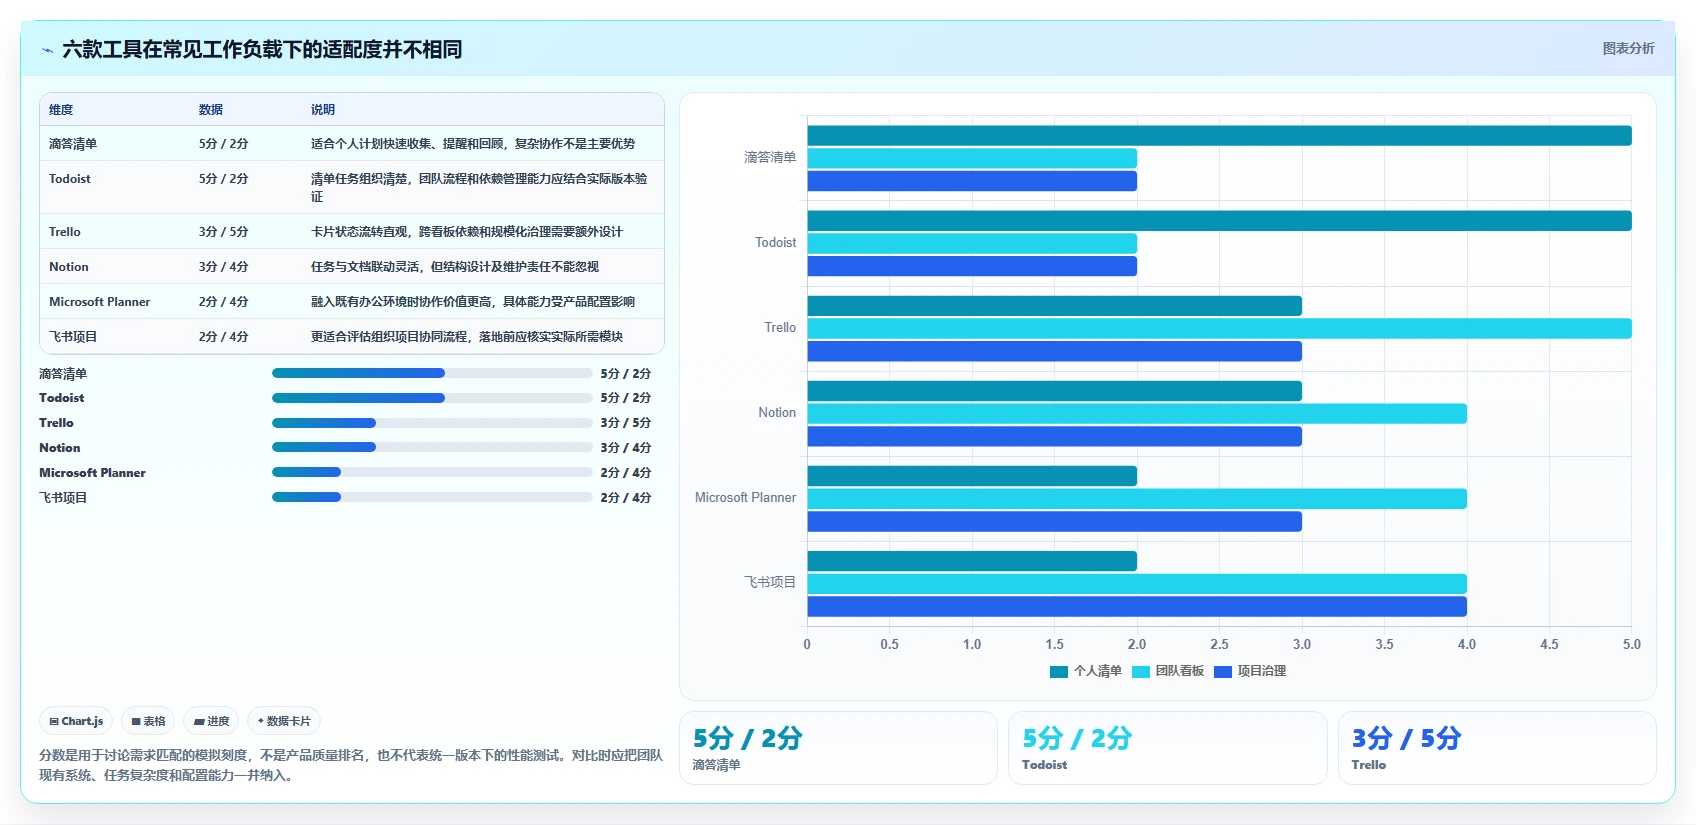Click the 说明 column header
The width and height of the screenshot is (1696, 825).
click(323, 110)
